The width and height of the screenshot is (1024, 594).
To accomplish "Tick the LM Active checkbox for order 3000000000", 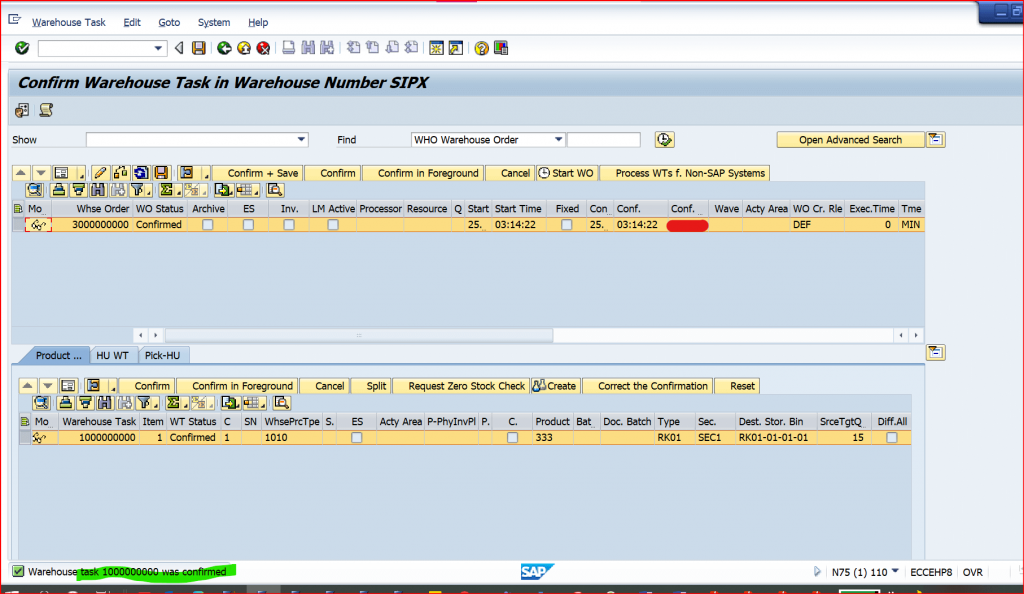I will click(x=333, y=225).
